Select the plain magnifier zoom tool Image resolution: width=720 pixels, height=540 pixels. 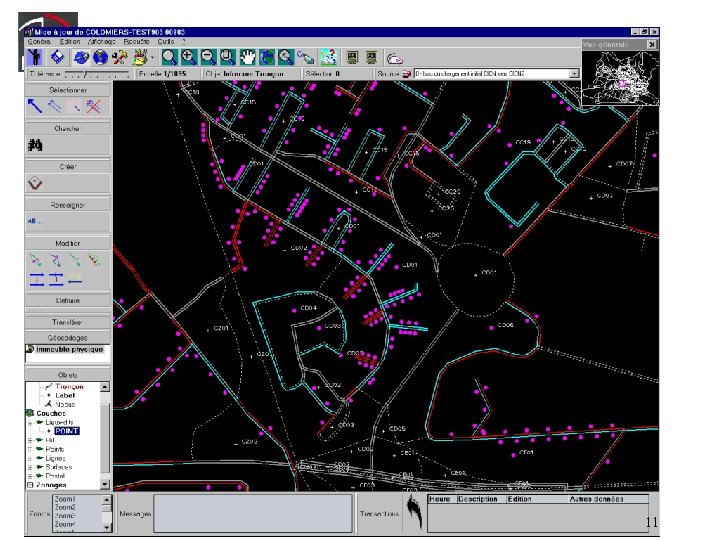169,58
